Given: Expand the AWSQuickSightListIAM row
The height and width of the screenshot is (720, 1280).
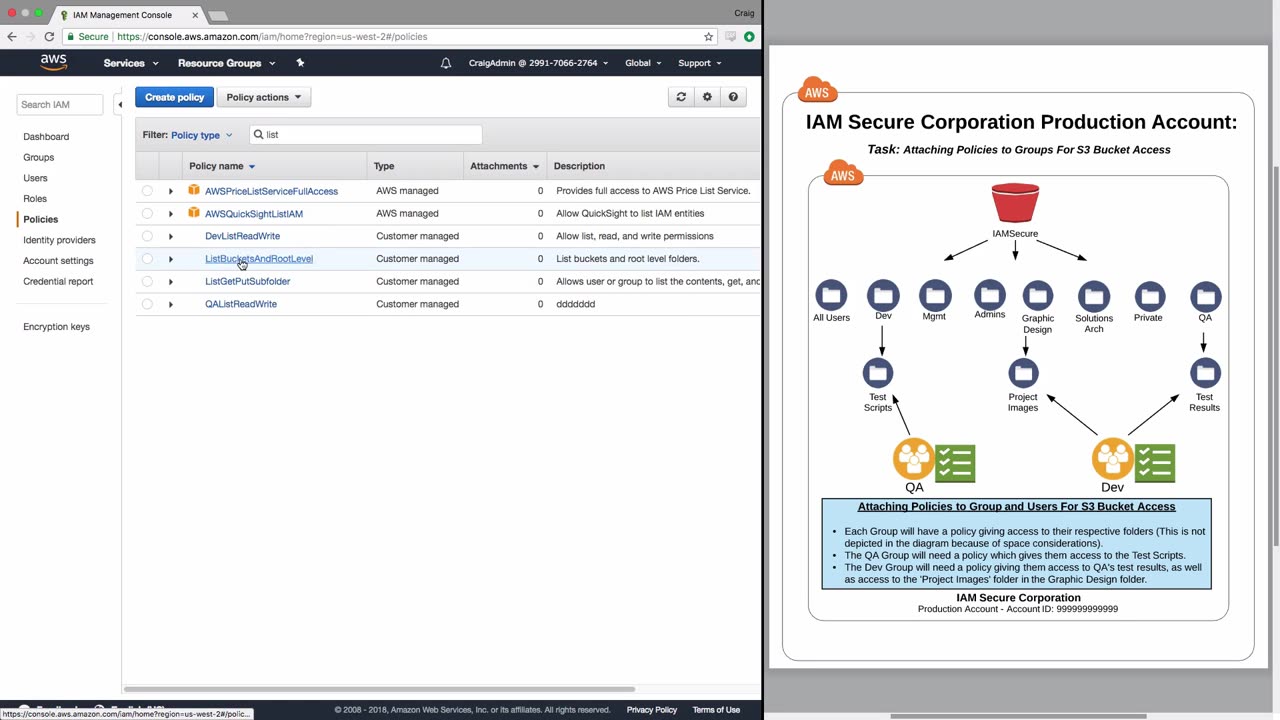Looking at the screenshot, I should pyautogui.click(x=171, y=214).
